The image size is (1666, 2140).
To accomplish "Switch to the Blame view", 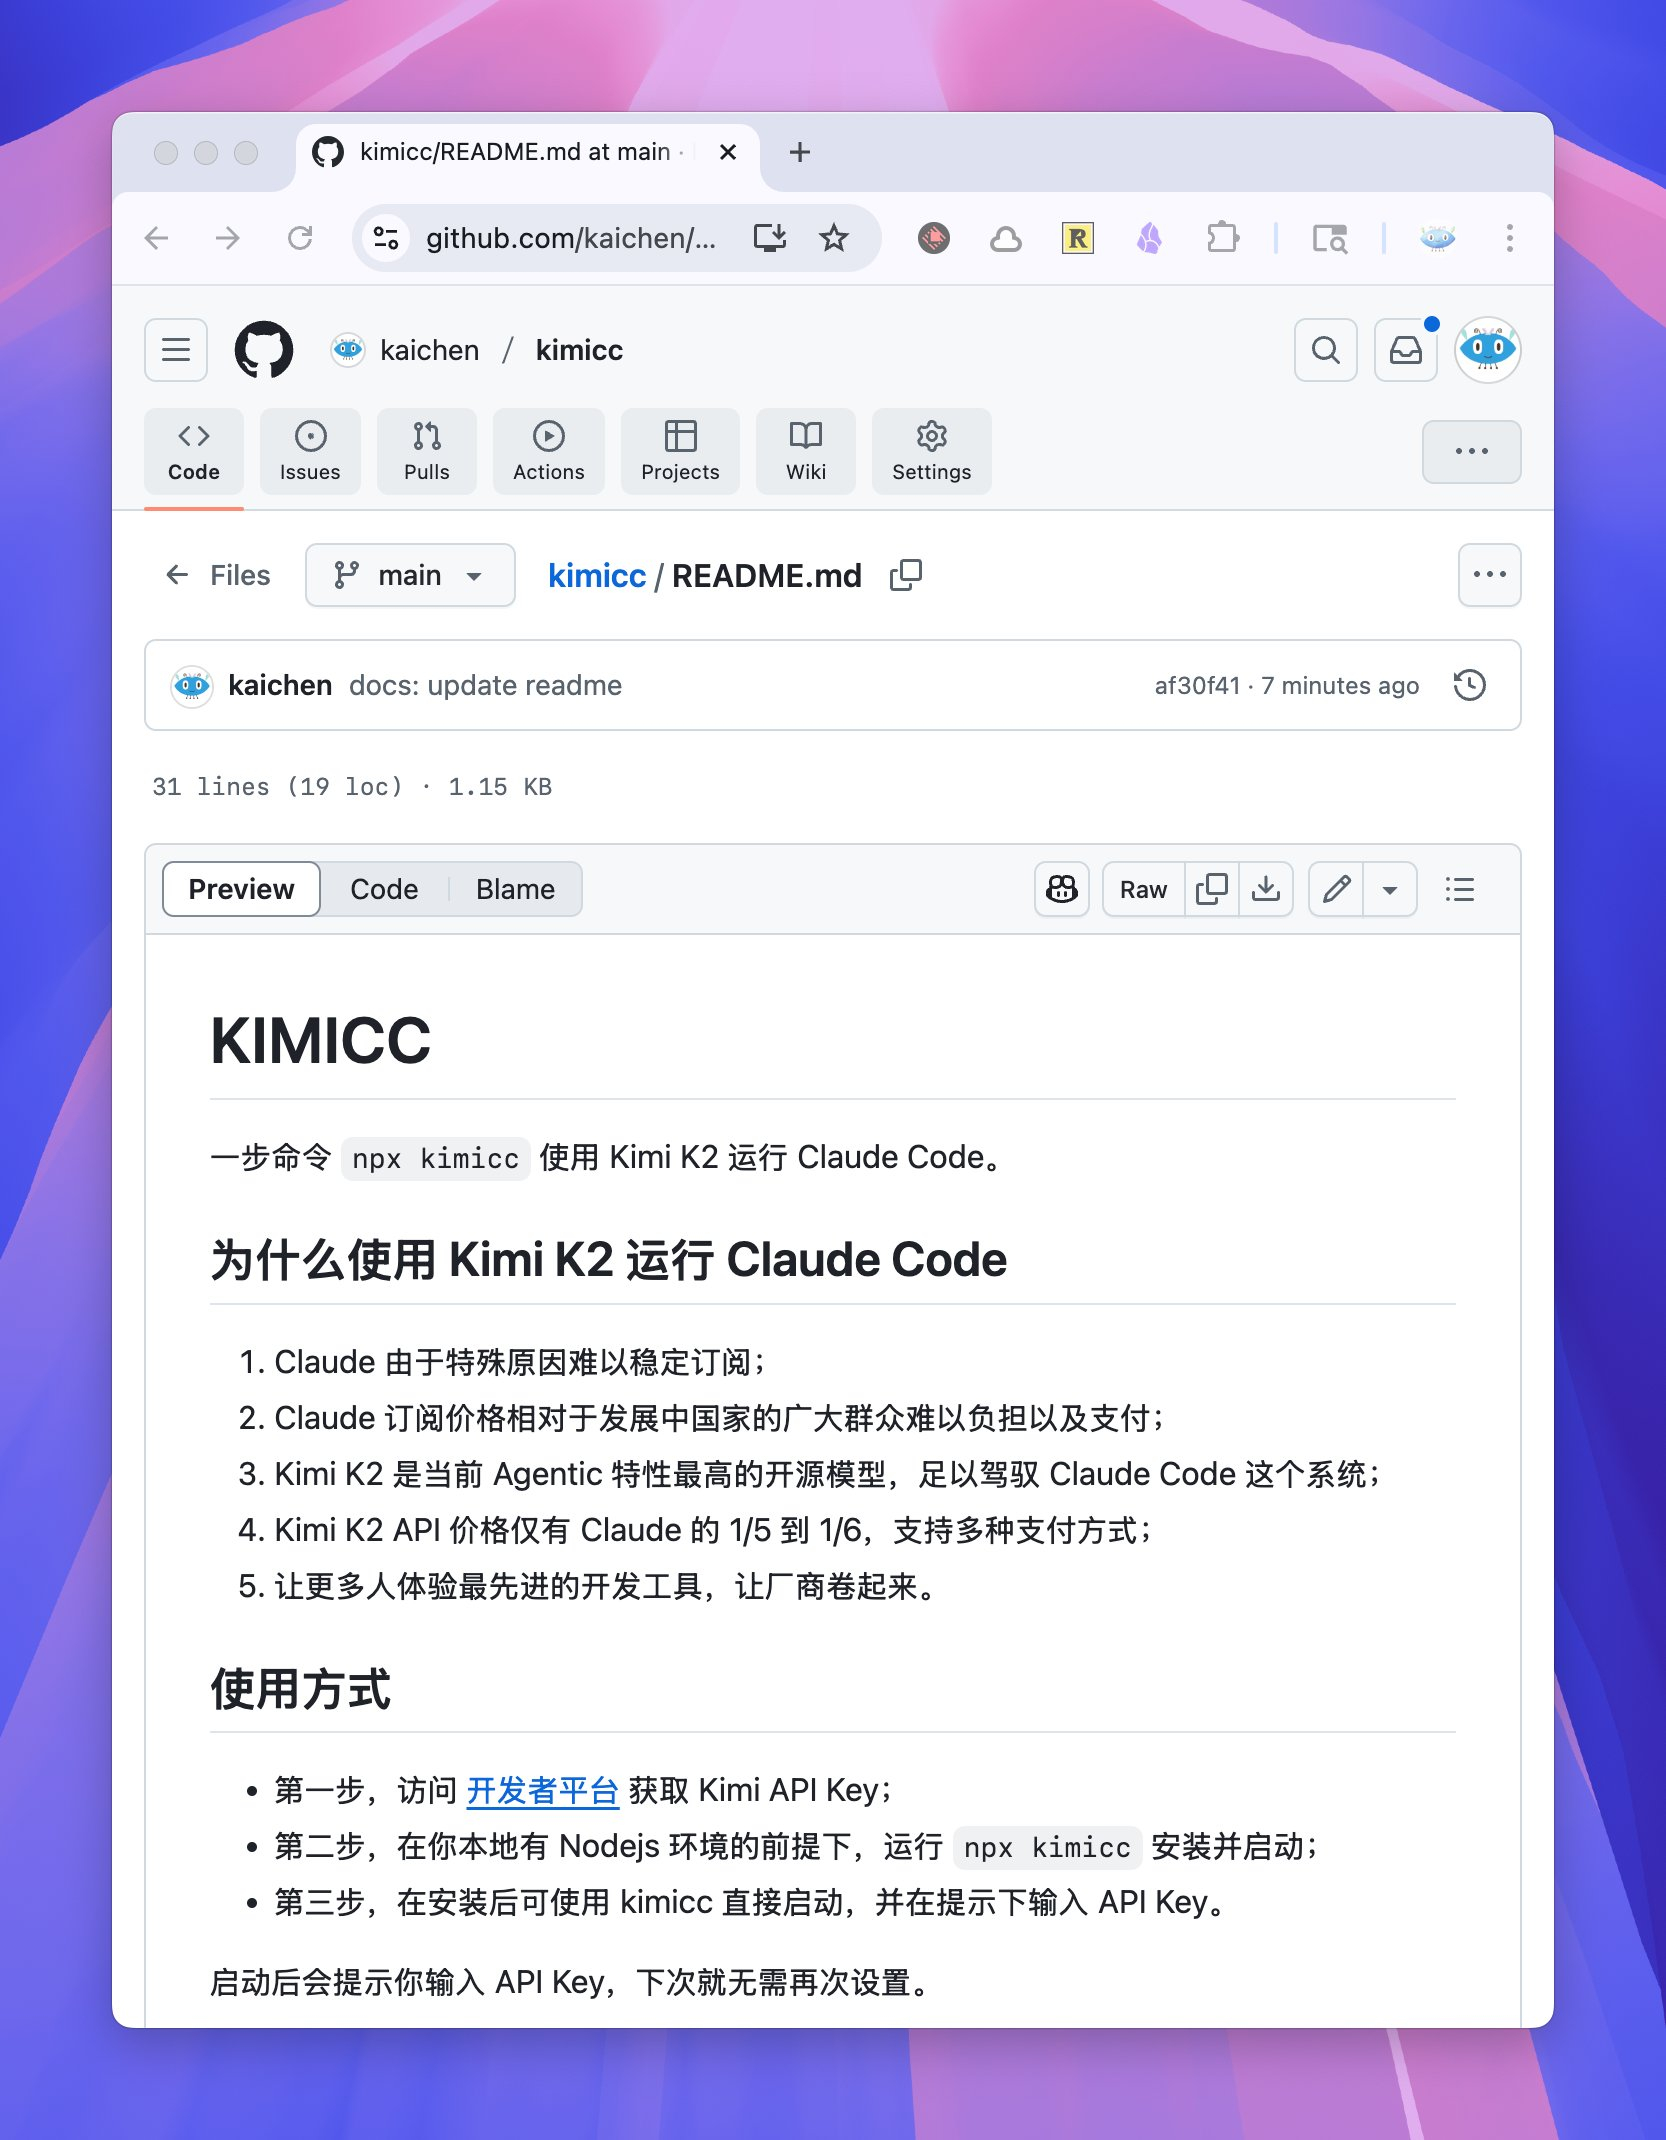I will pyautogui.click(x=515, y=889).
